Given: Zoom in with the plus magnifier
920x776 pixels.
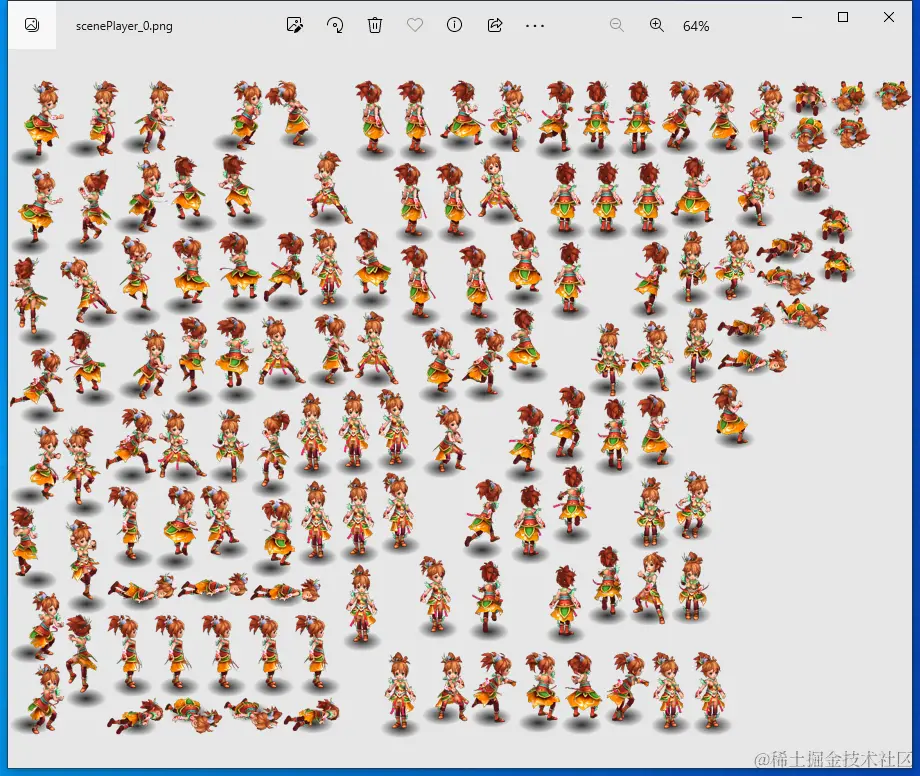Looking at the screenshot, I should click(657, 25).
